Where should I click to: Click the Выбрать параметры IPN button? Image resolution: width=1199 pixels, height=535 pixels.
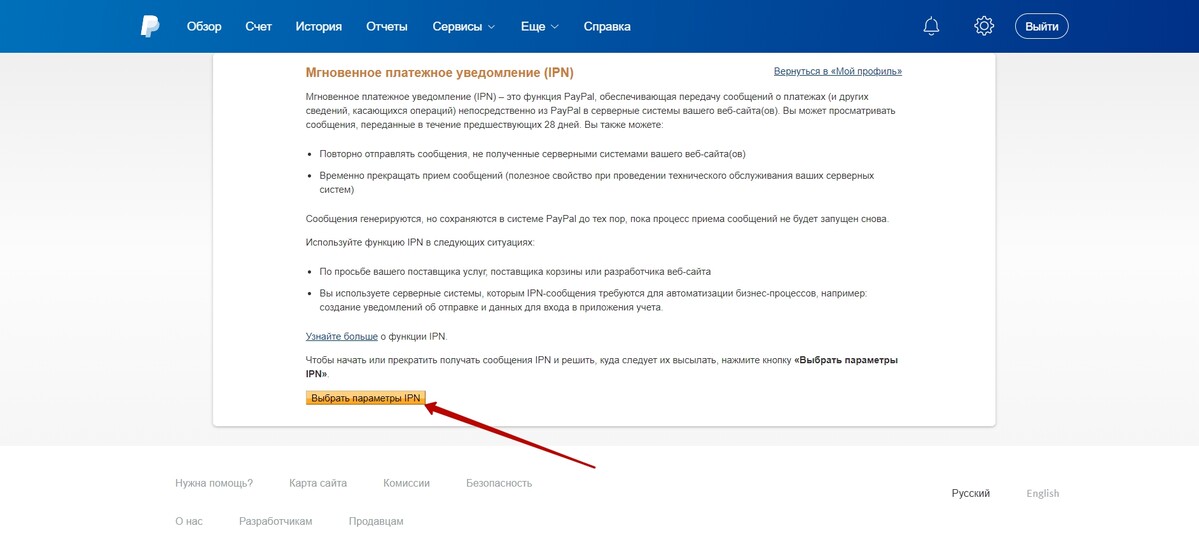[366, 398]
